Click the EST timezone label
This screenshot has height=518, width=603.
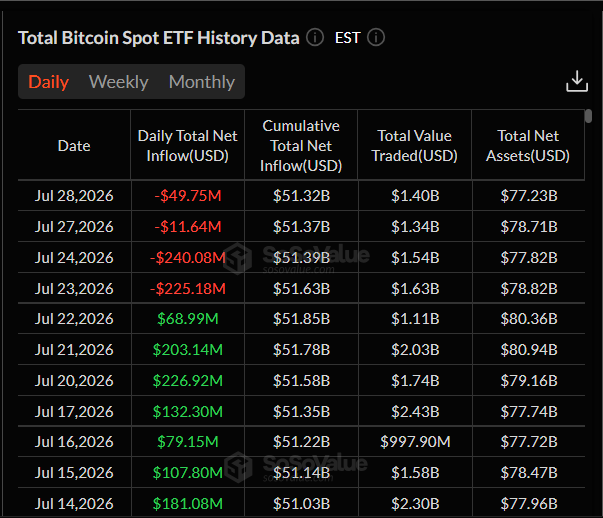pos(347,38)
